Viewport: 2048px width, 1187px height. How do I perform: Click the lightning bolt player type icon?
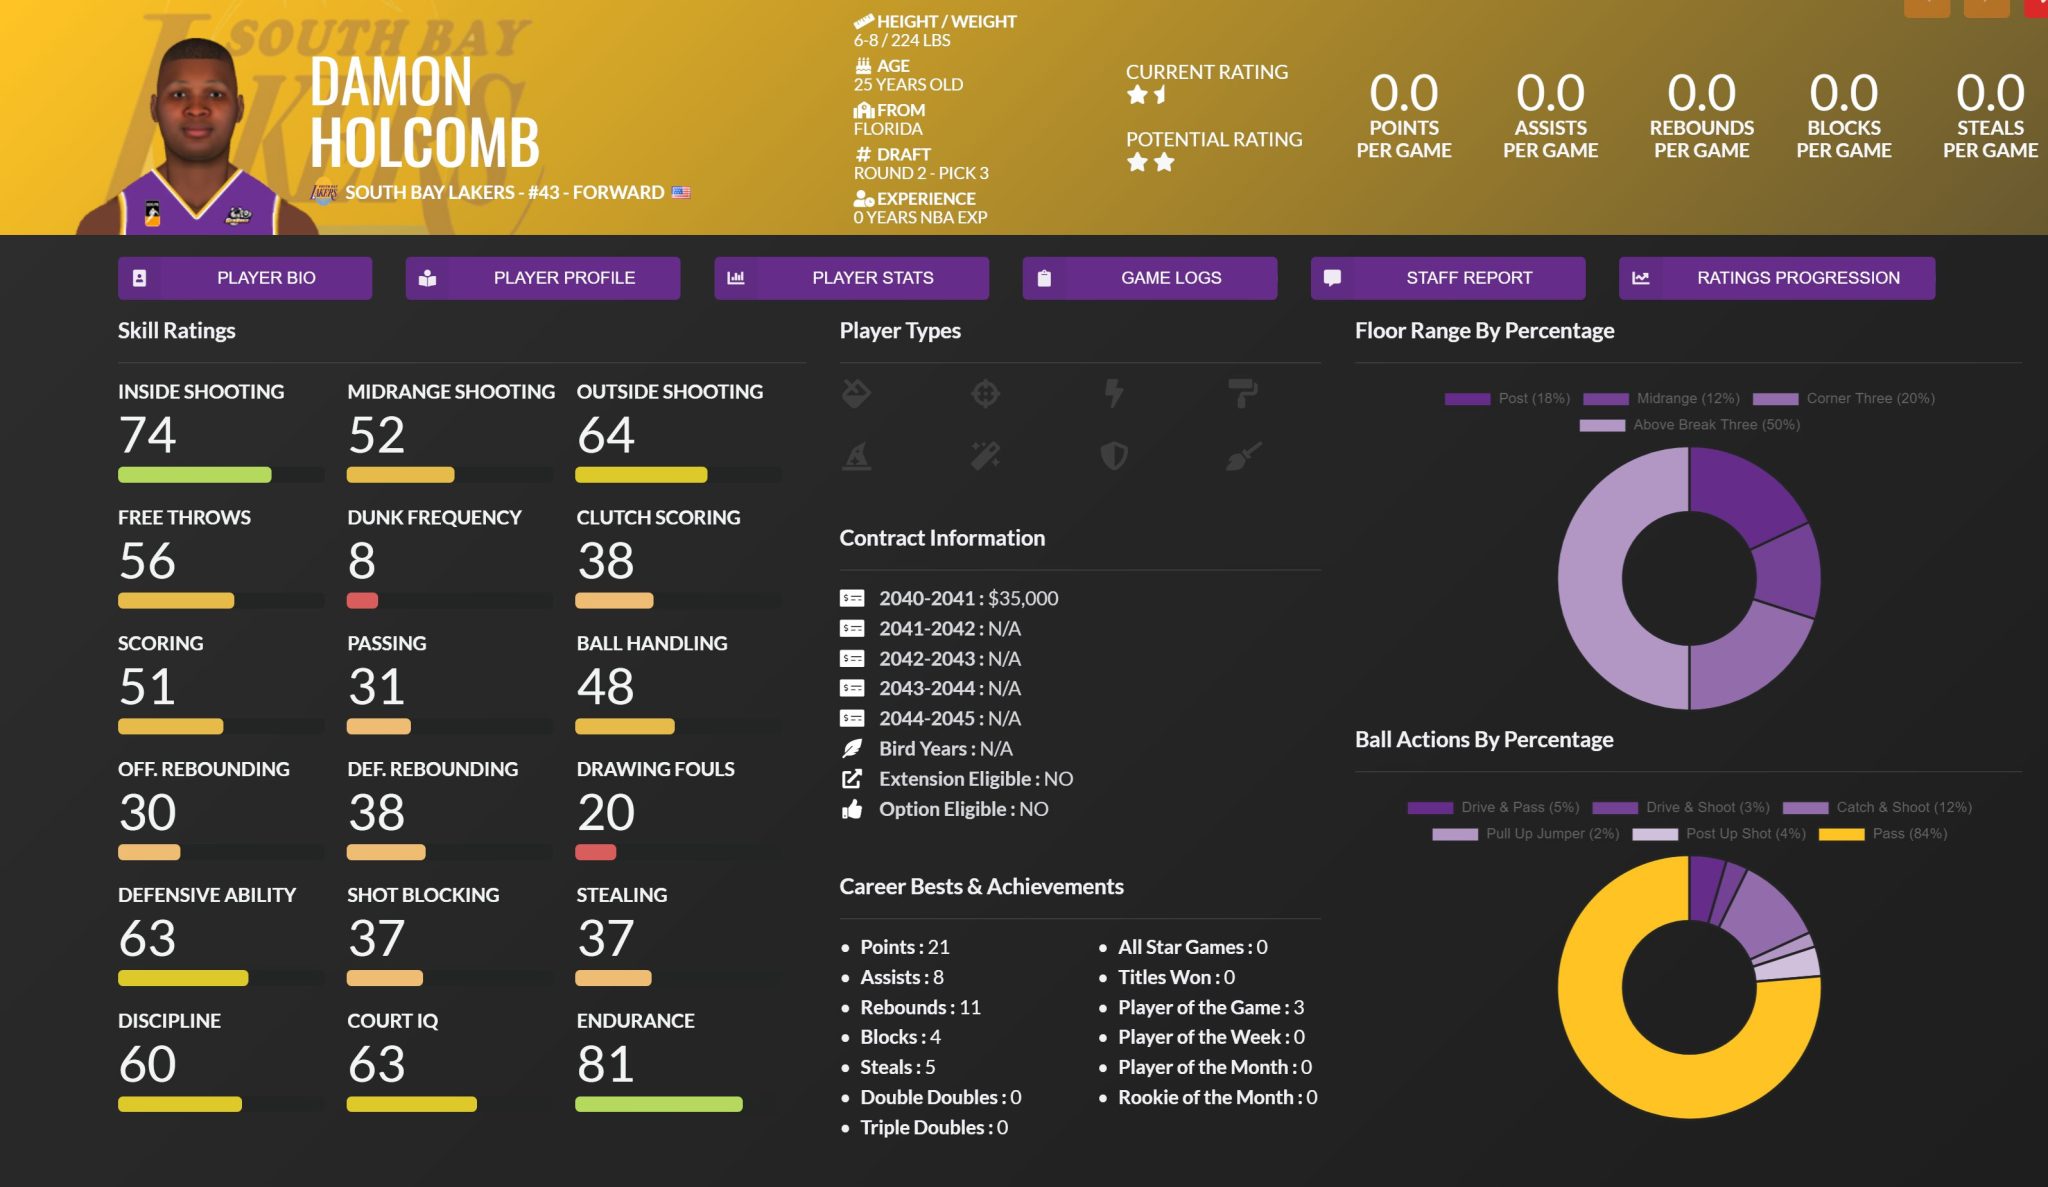pyautogui.click(x=1113, y=394)
